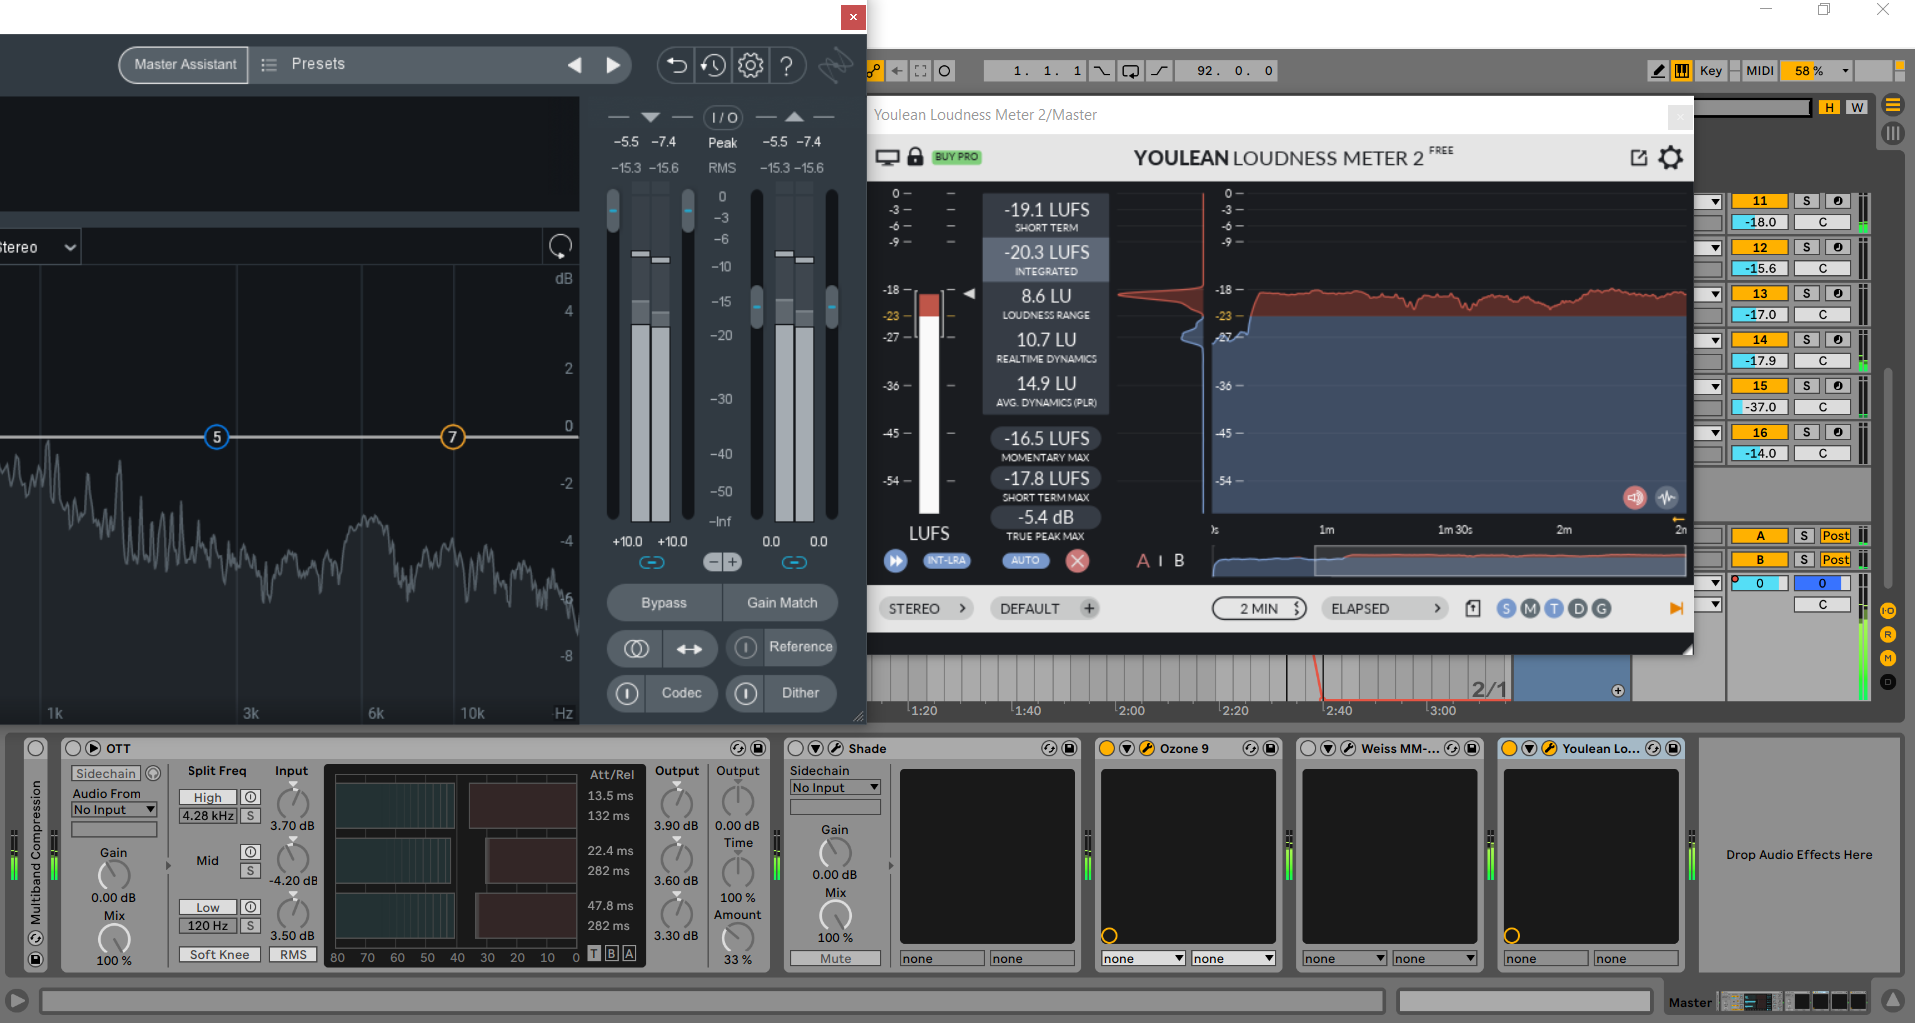Click Ozone undo arrow icon

[676, 66]
